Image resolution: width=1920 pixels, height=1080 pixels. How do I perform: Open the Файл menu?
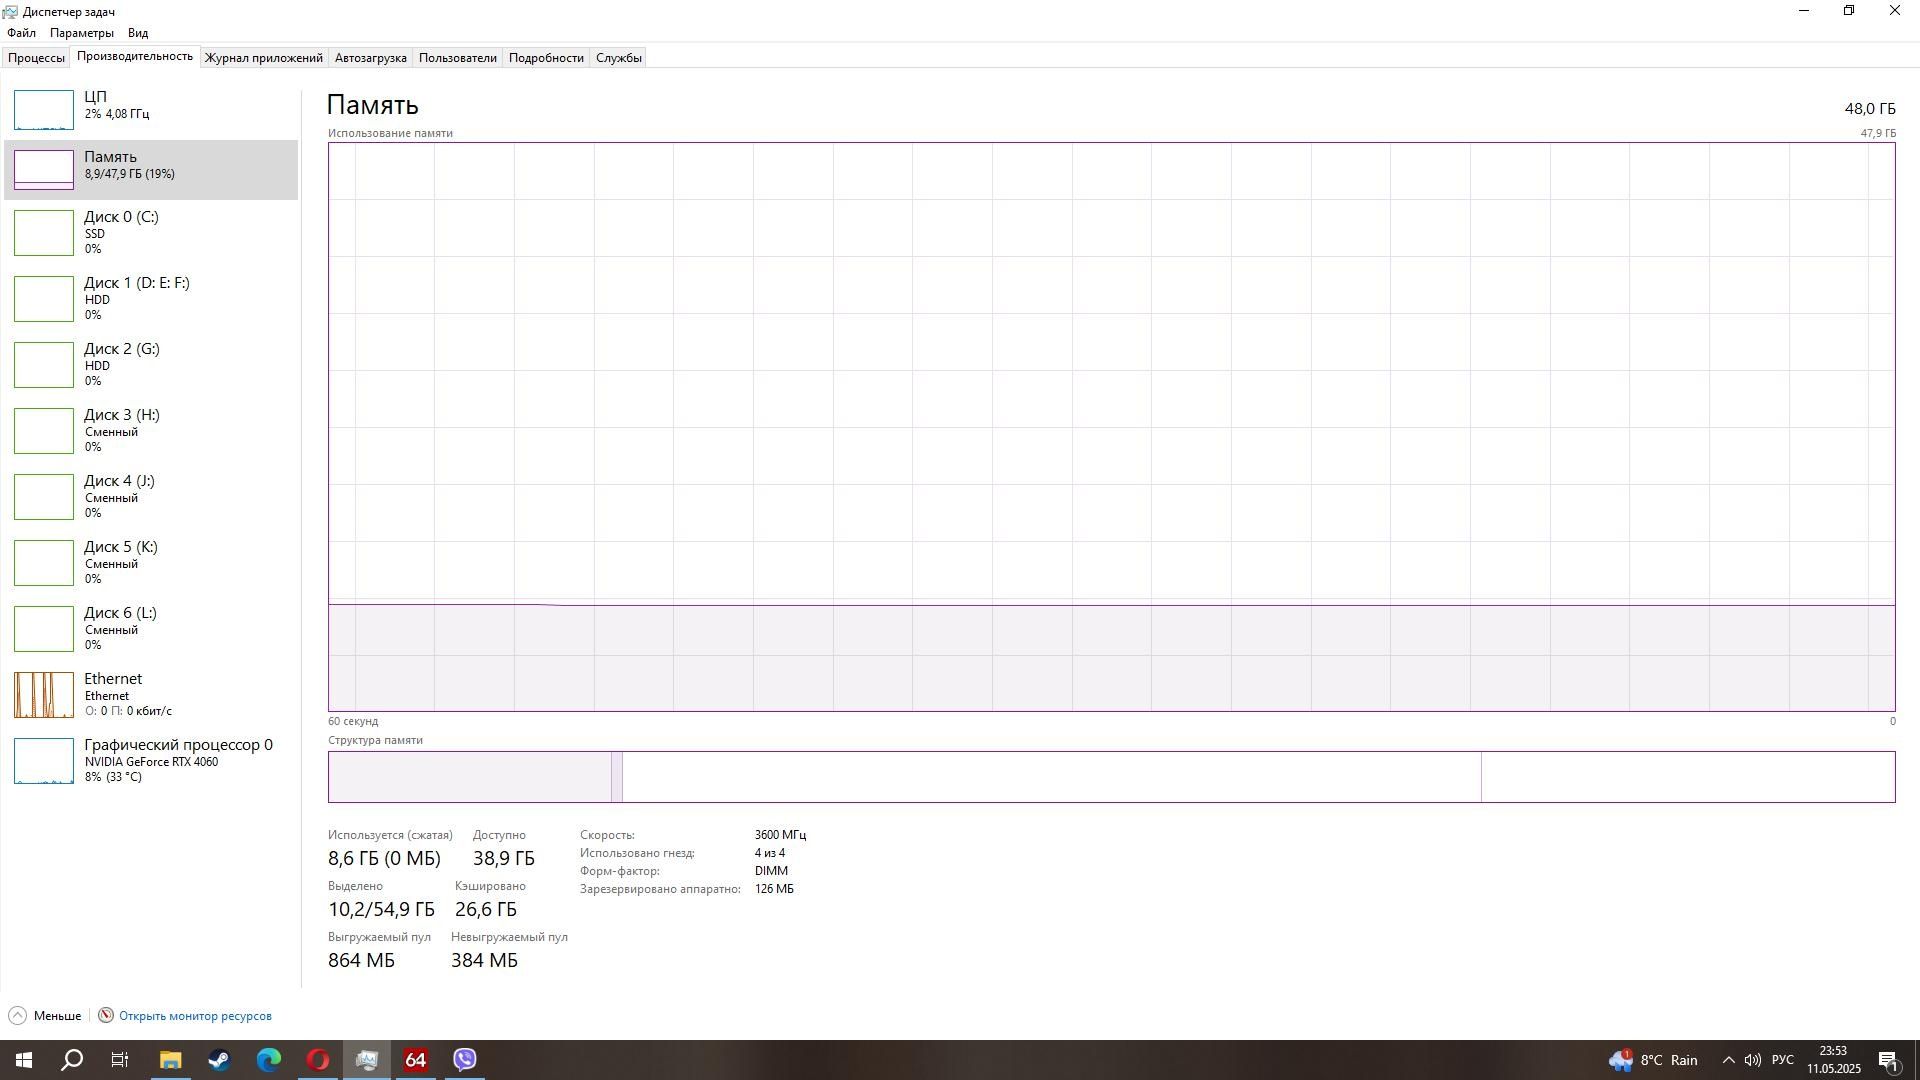coord(21,33)
